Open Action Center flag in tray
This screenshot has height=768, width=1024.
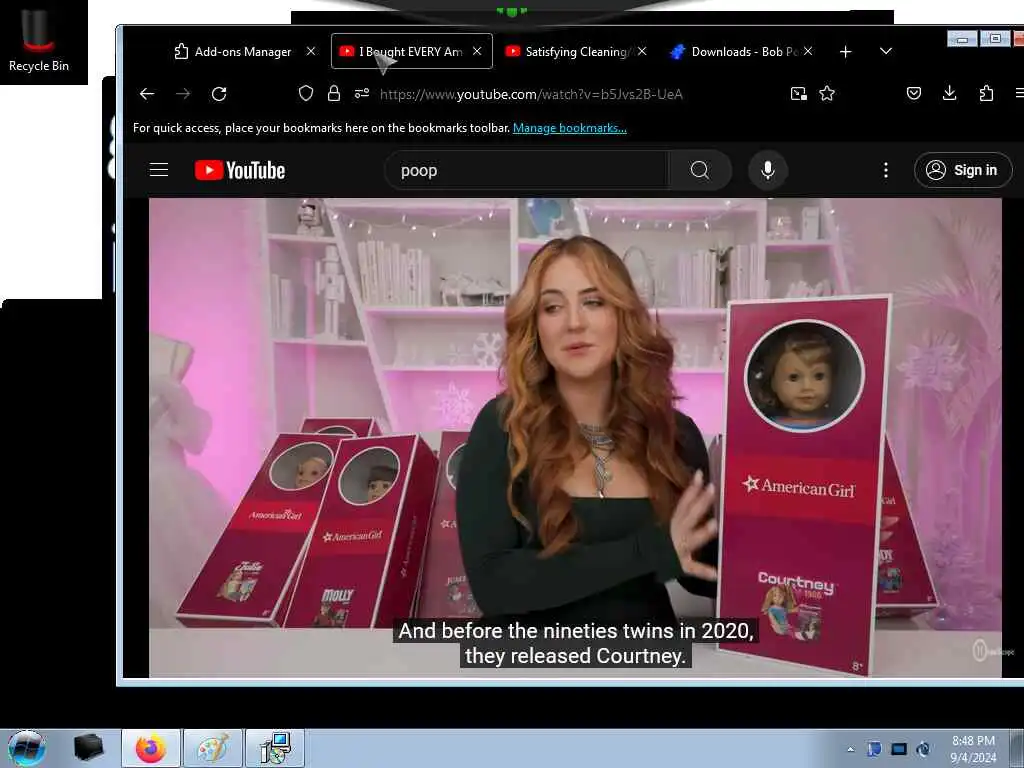tap(874, 749)
